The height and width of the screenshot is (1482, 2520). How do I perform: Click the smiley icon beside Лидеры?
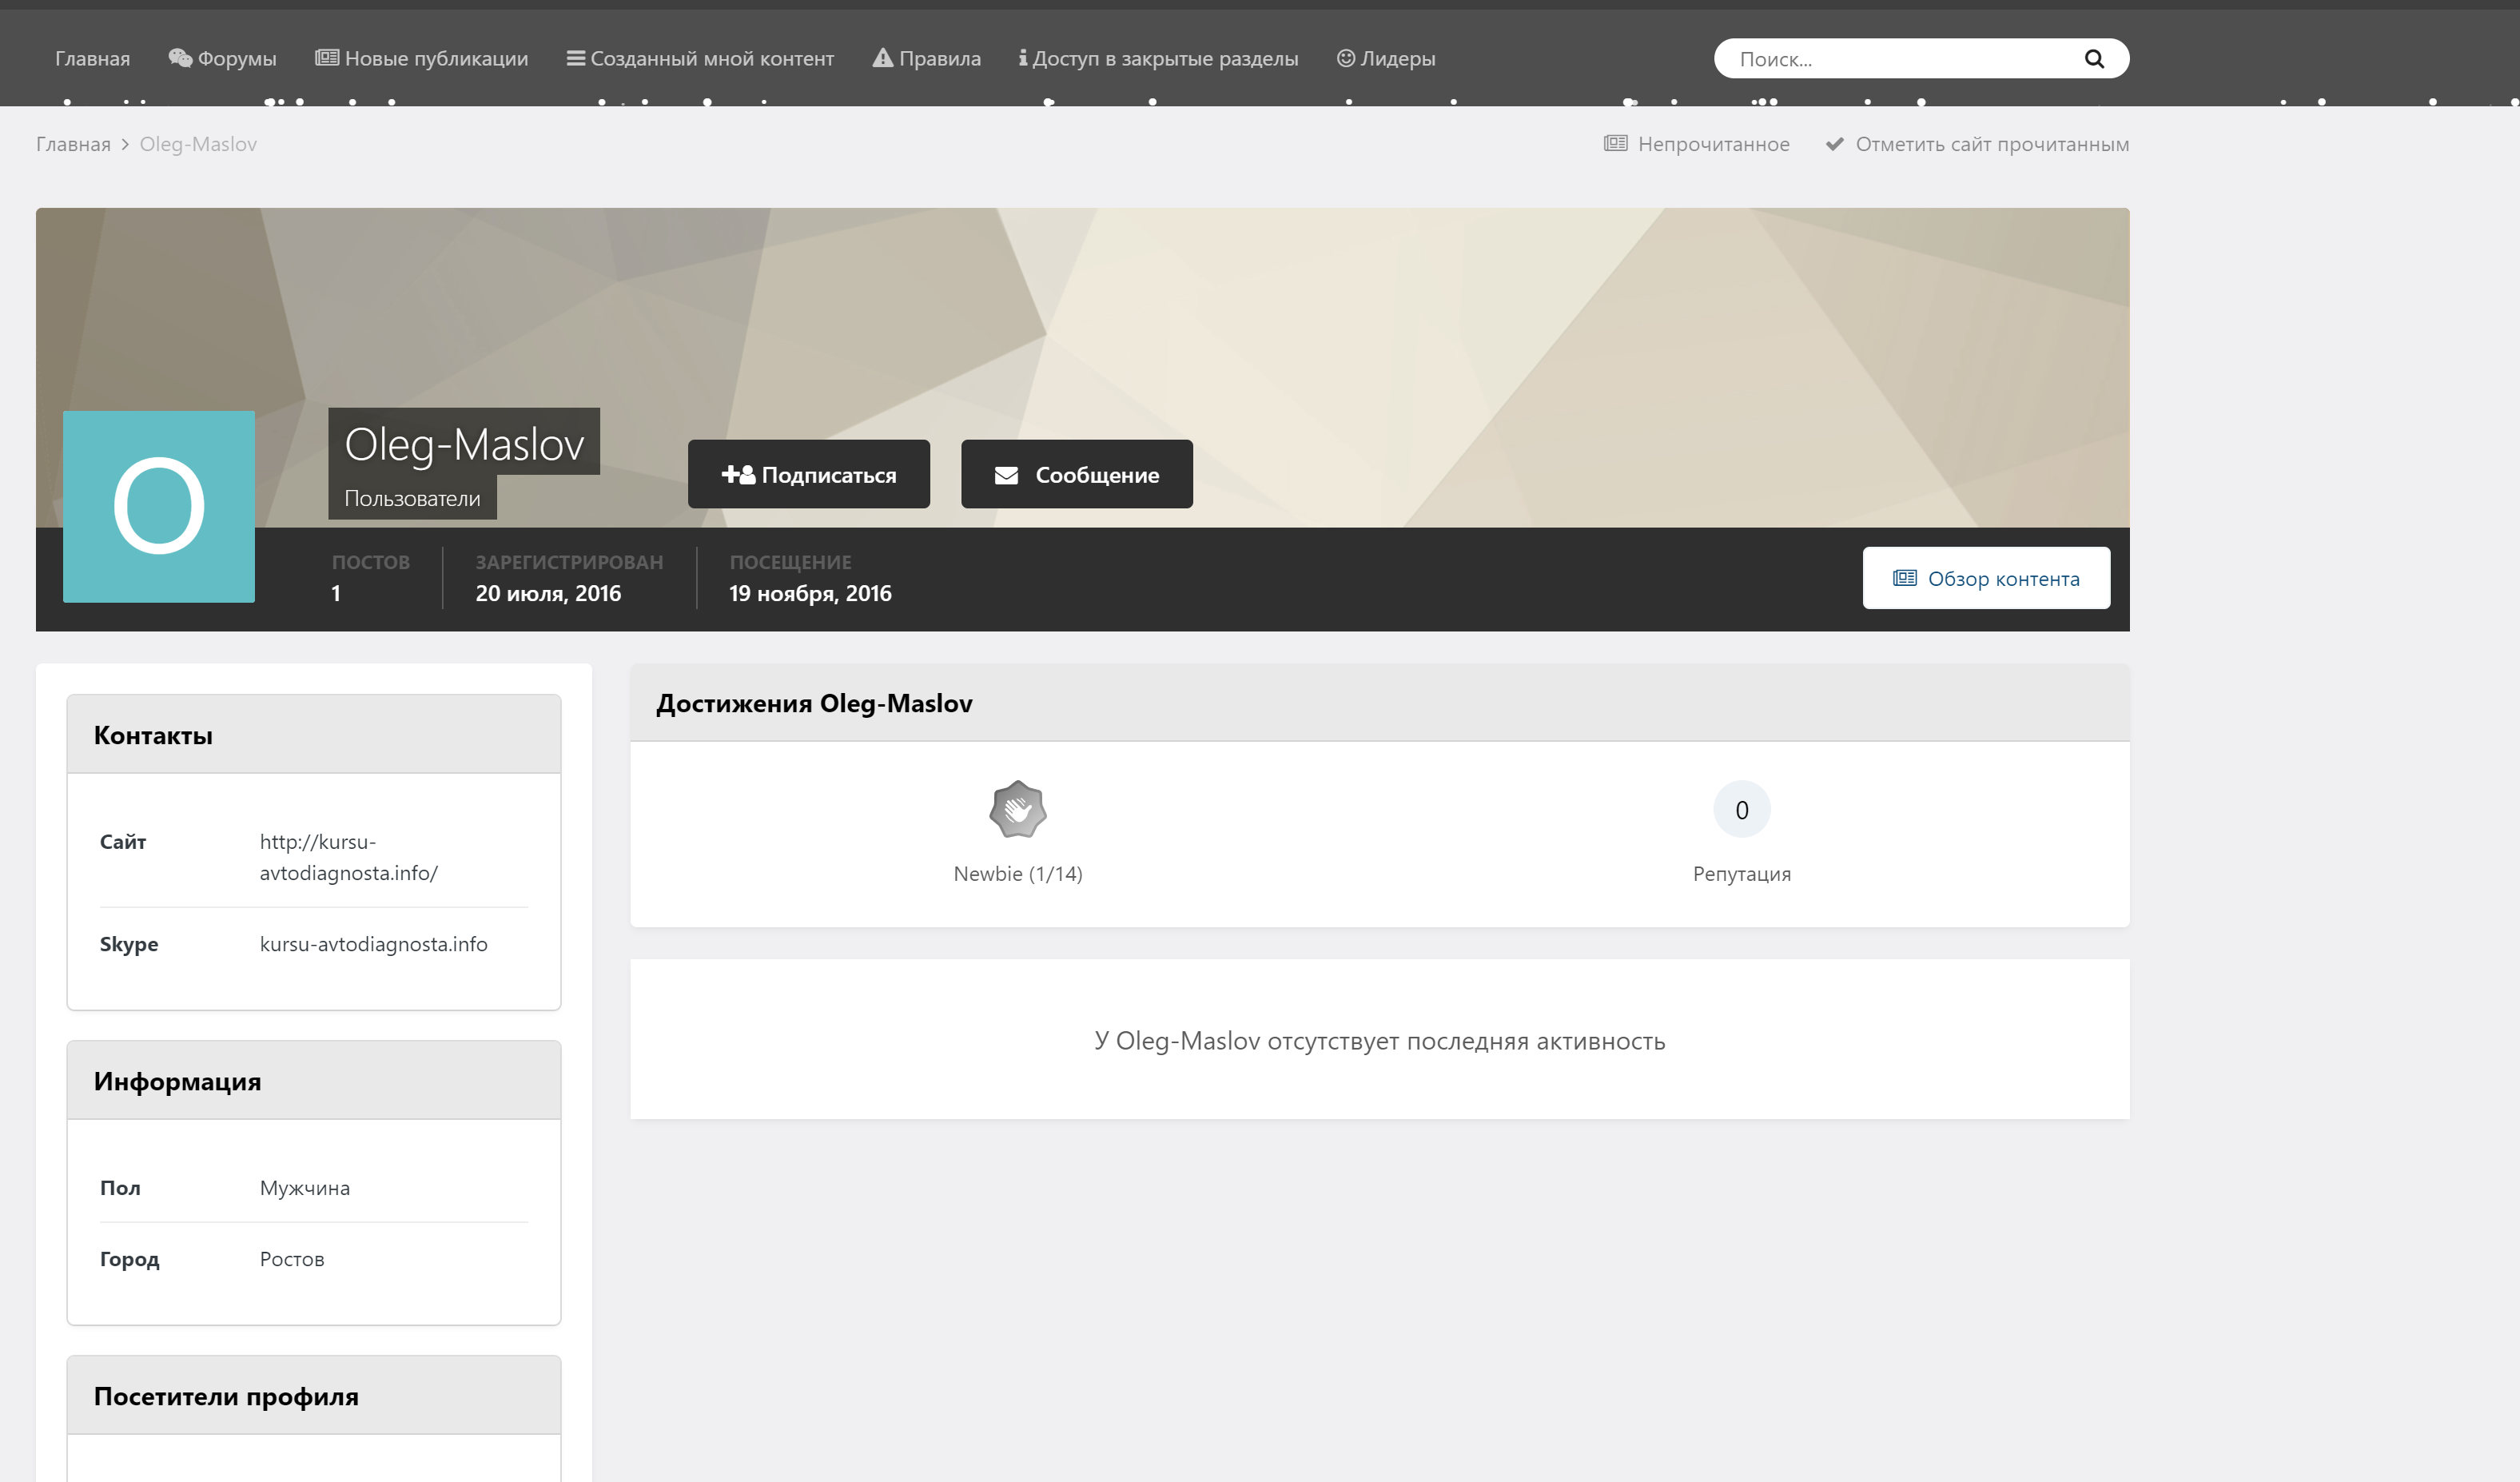pos(1346,58)
